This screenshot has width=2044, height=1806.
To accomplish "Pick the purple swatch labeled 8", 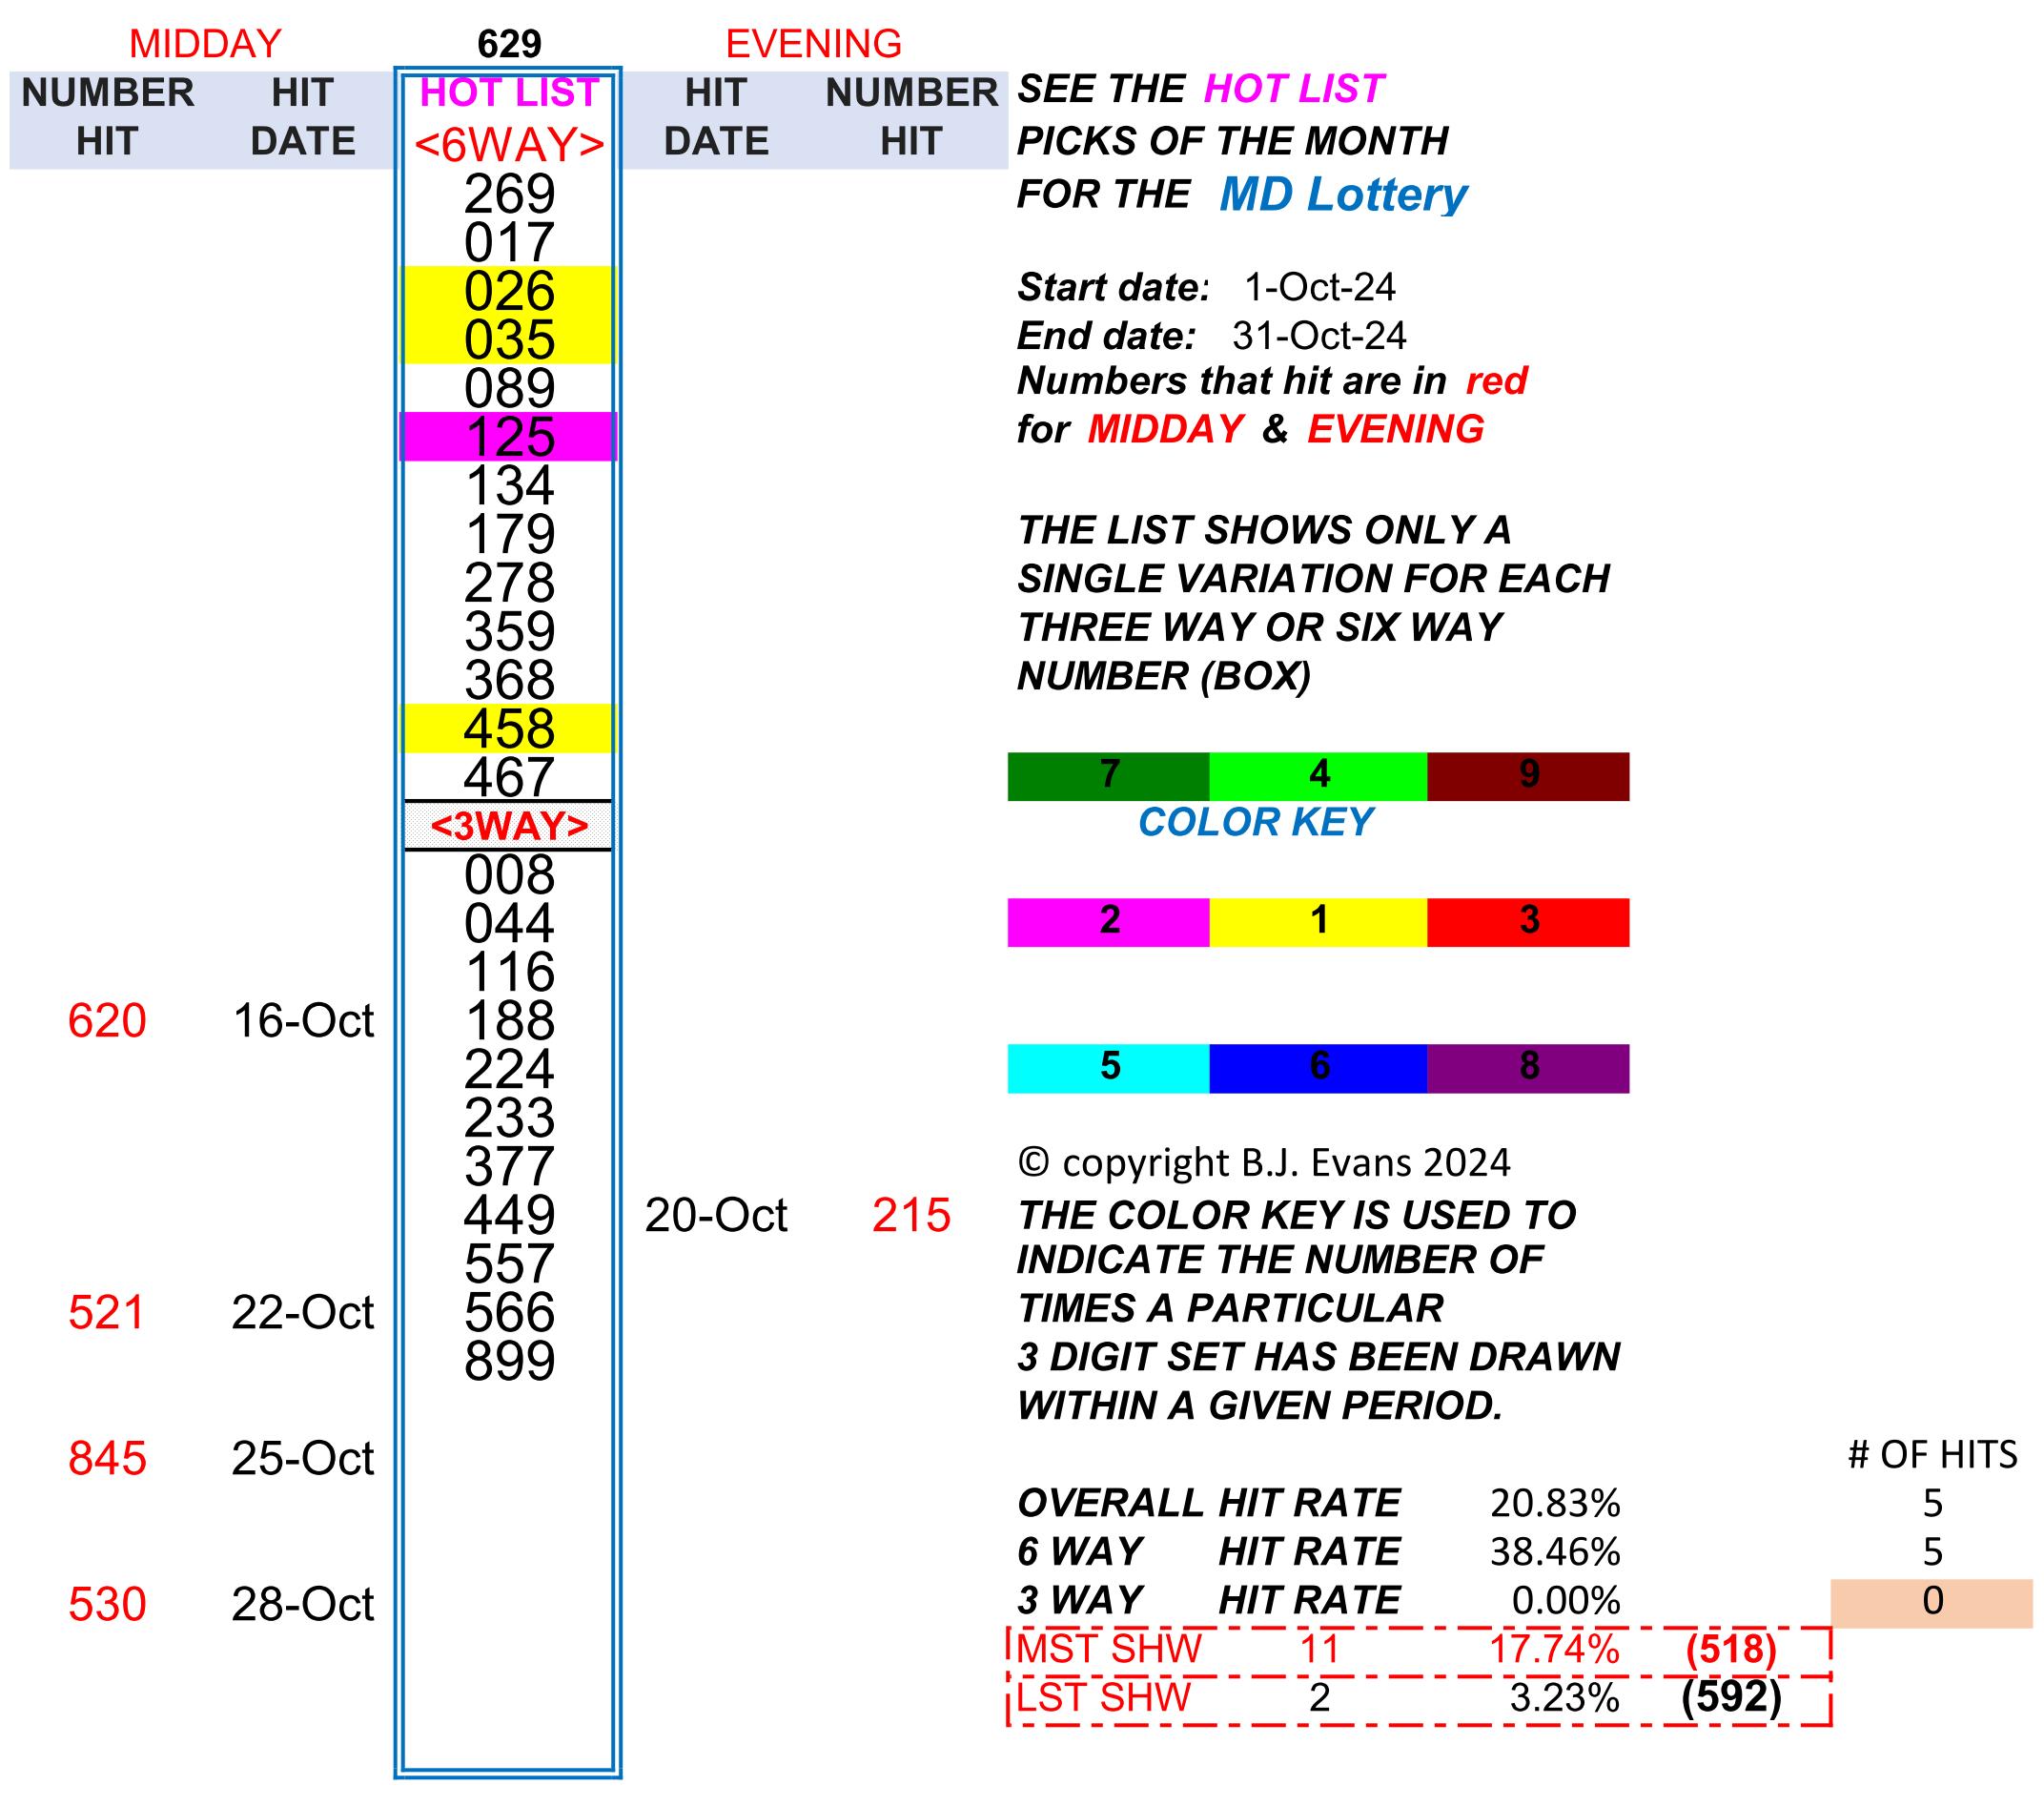I will [1528, 1068].
